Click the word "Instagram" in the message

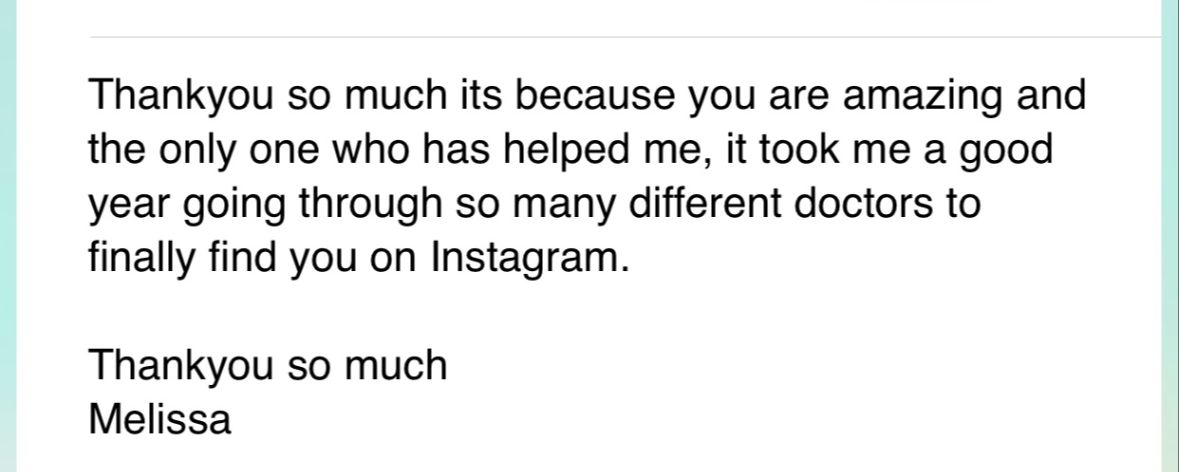[x=529, y=259]
